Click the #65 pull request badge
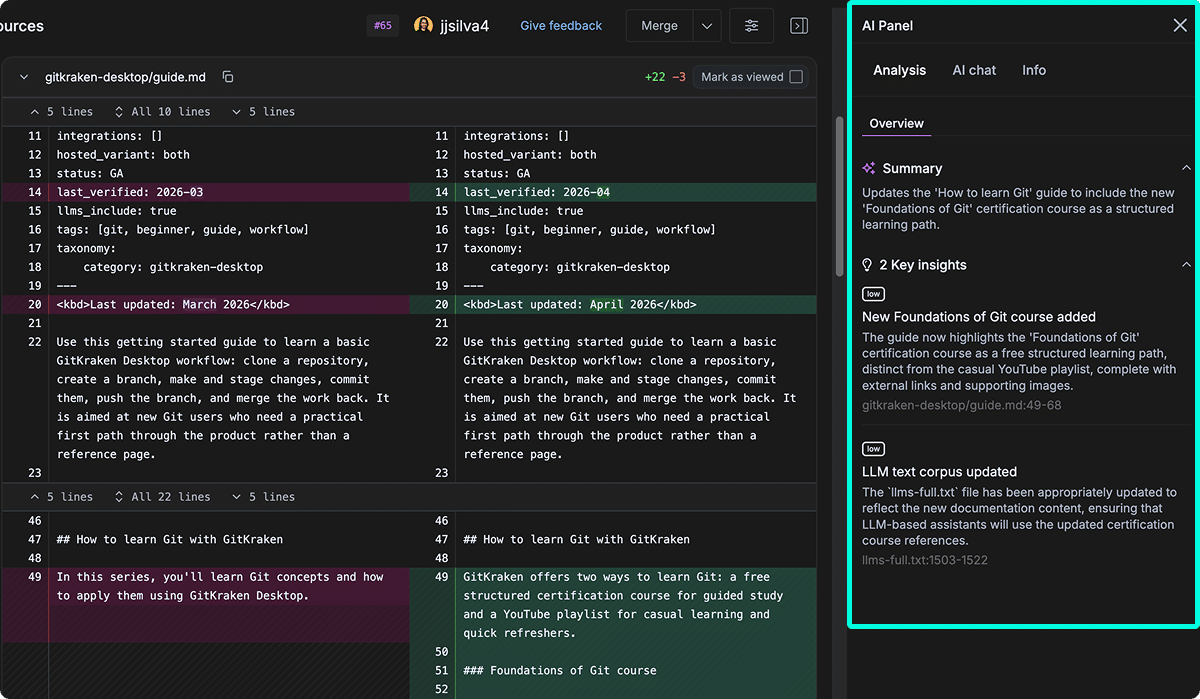The height and width of the screenshot is (699, 1200). pyautogui.click(x=383, y=26)
